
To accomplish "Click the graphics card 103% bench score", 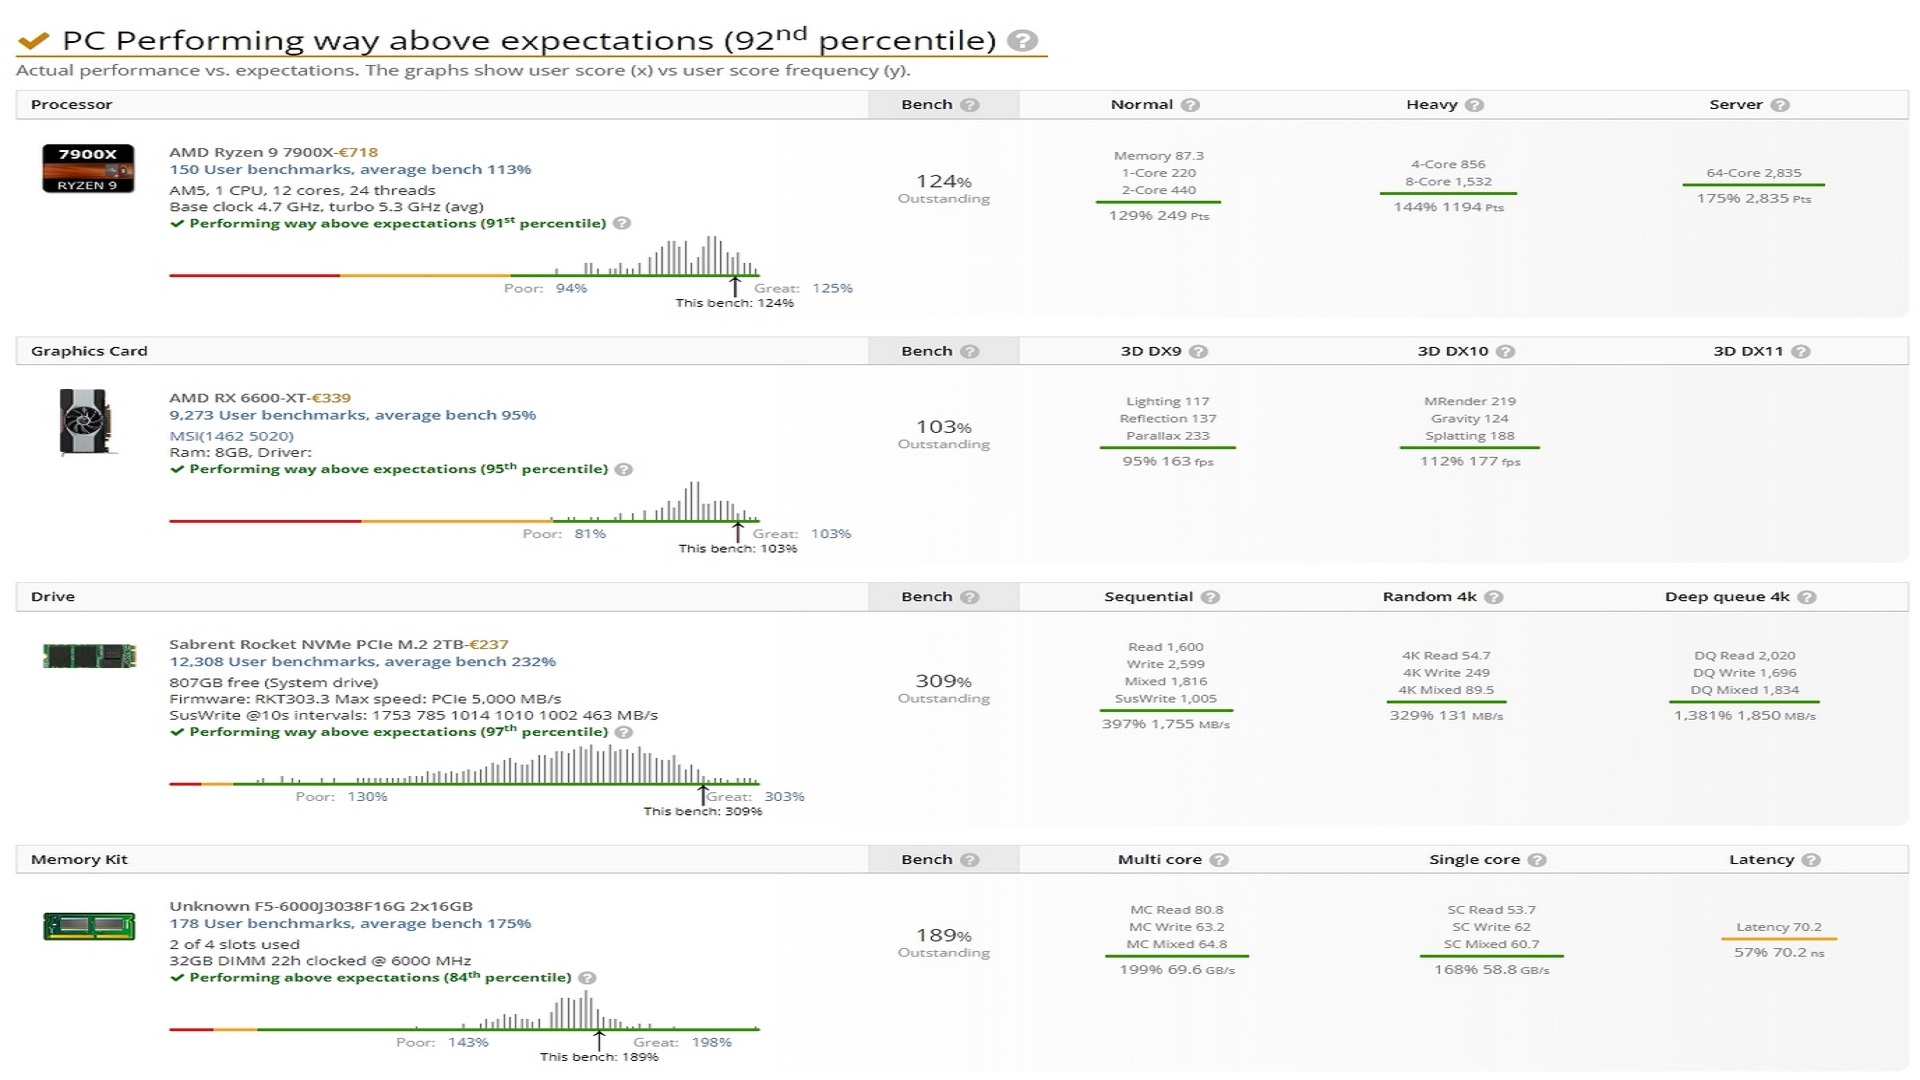I will coord(943,427).
